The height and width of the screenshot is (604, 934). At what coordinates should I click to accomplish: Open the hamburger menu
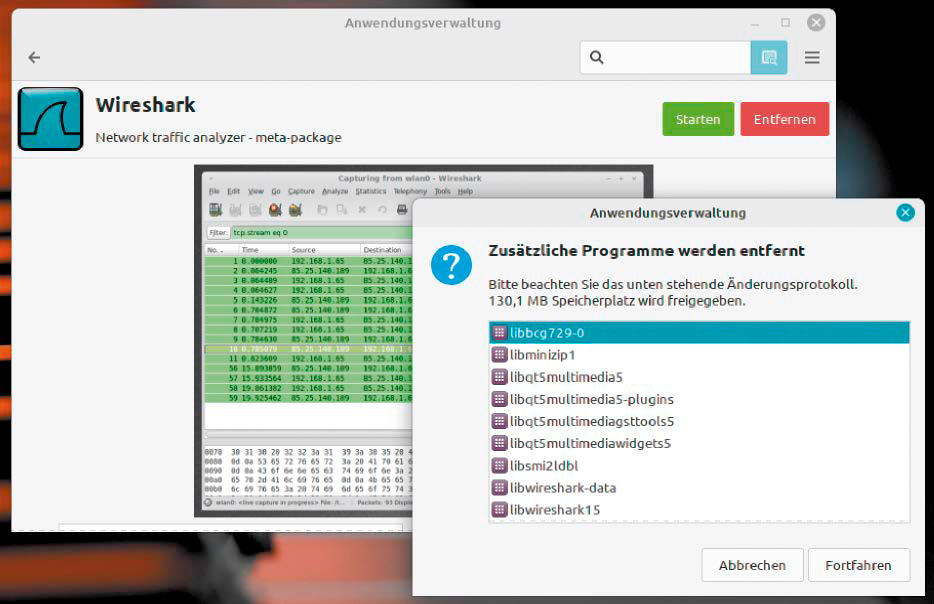coord(812,57)
